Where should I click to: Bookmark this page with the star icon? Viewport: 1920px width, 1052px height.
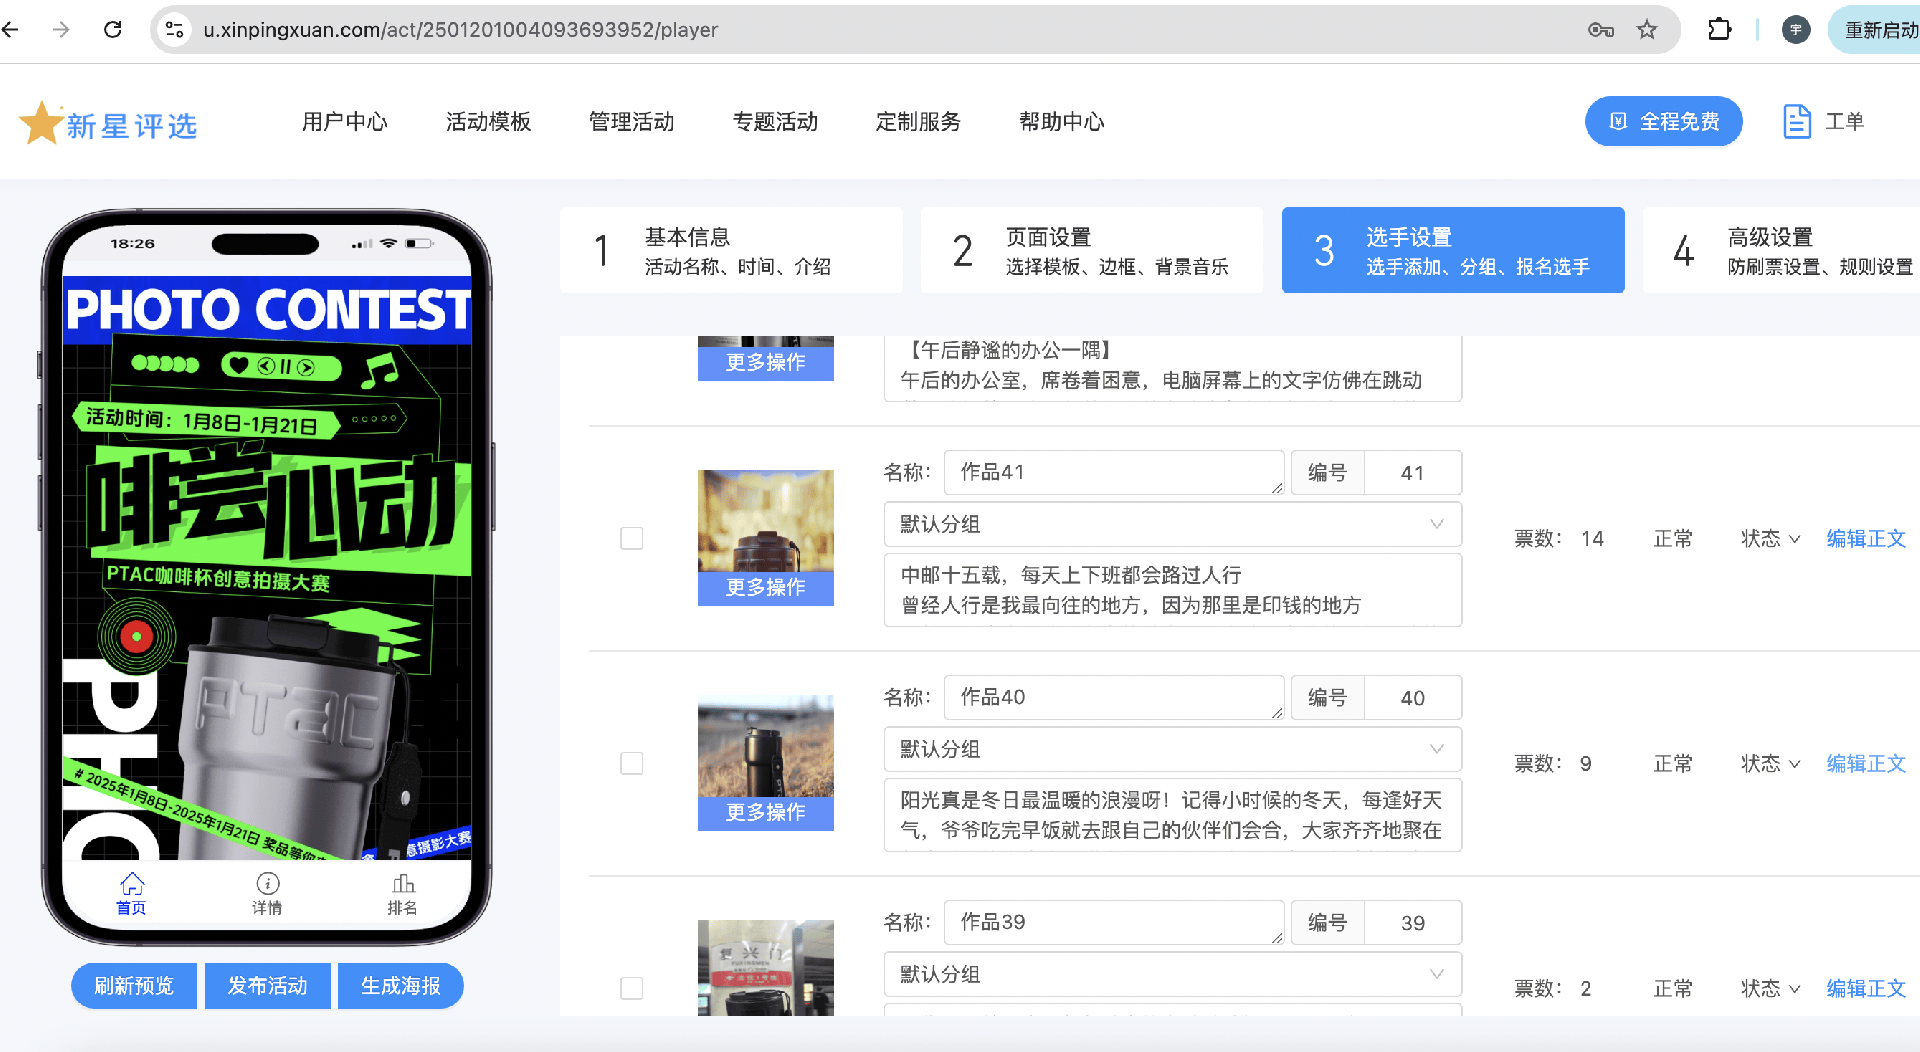coord(1647,30)
